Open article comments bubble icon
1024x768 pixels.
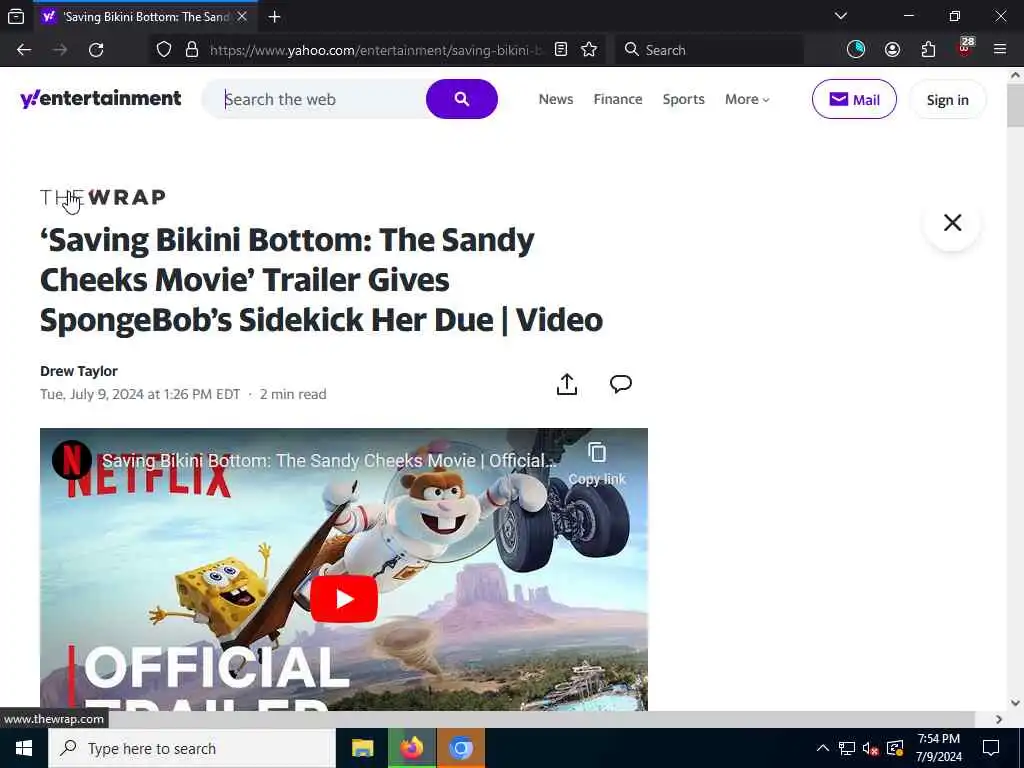620,384
